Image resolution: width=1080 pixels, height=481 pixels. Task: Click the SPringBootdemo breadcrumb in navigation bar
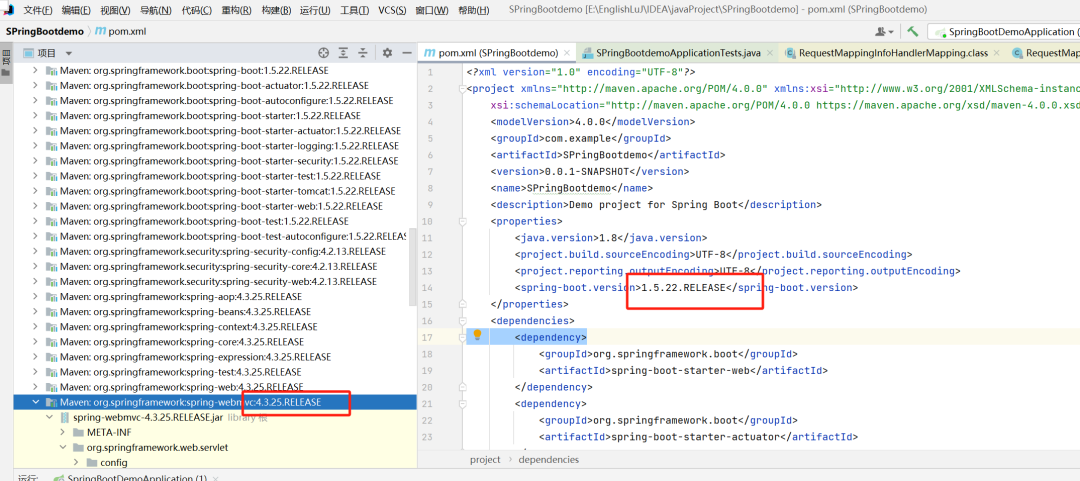tap(45, 32)
